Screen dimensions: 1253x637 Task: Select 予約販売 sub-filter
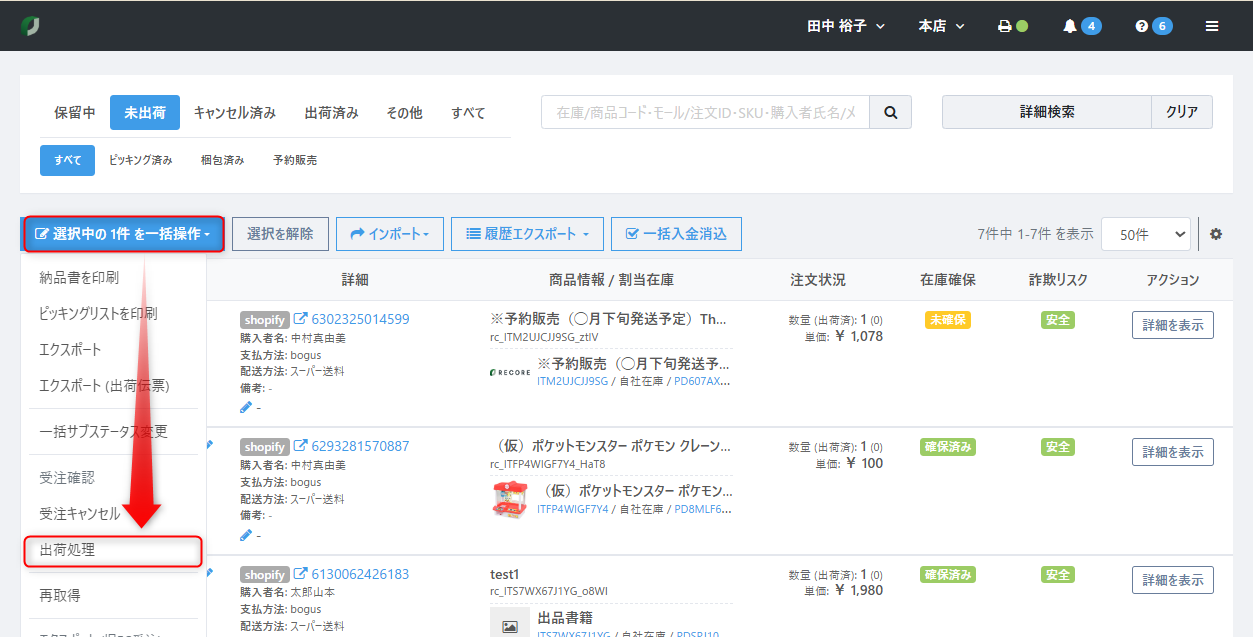[295, 160]
